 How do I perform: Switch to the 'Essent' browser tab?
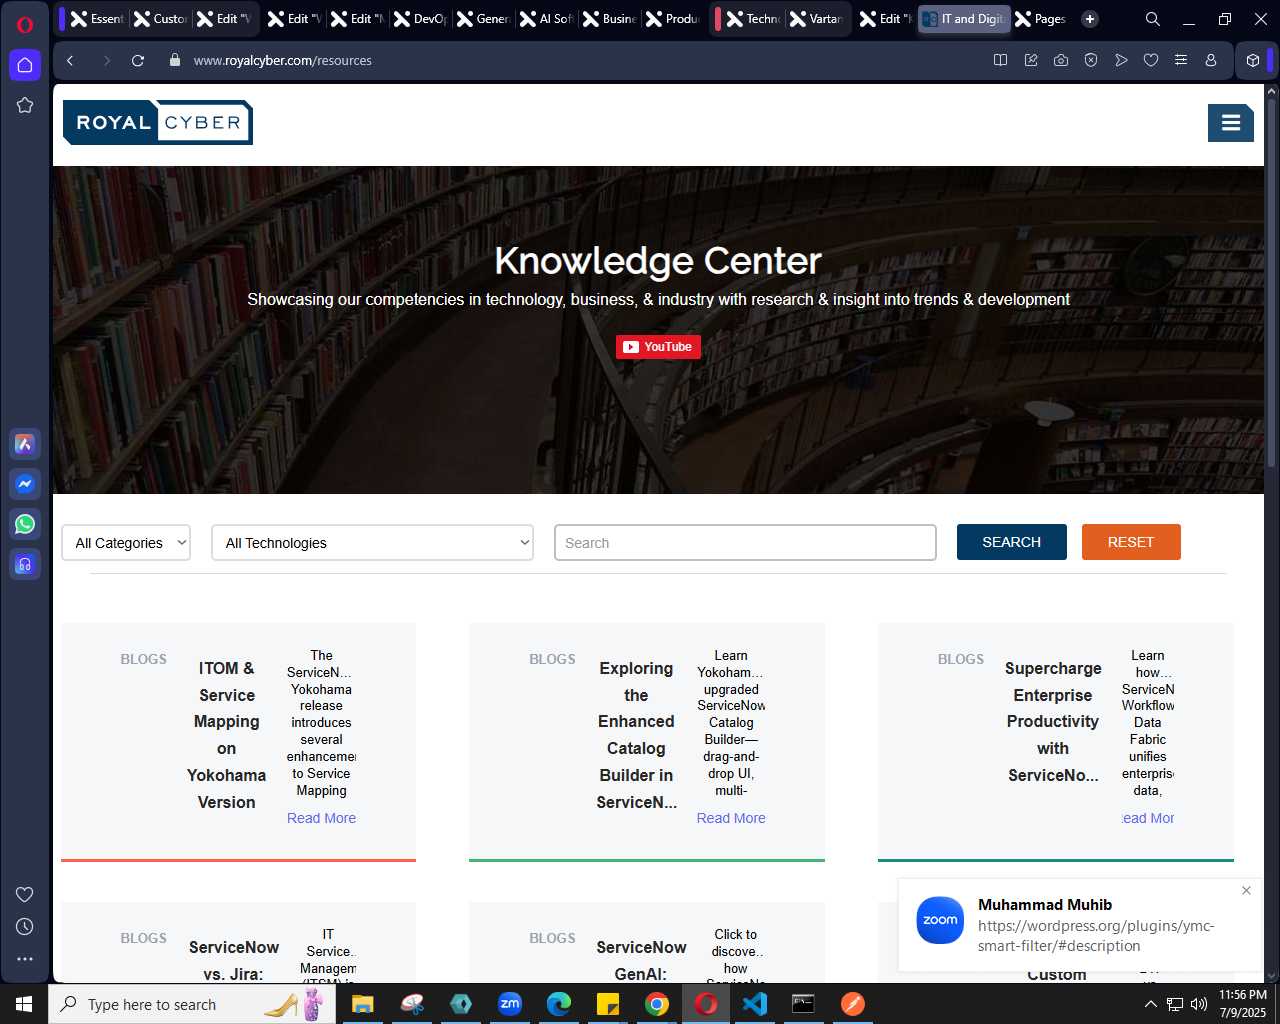pos(96,19)
